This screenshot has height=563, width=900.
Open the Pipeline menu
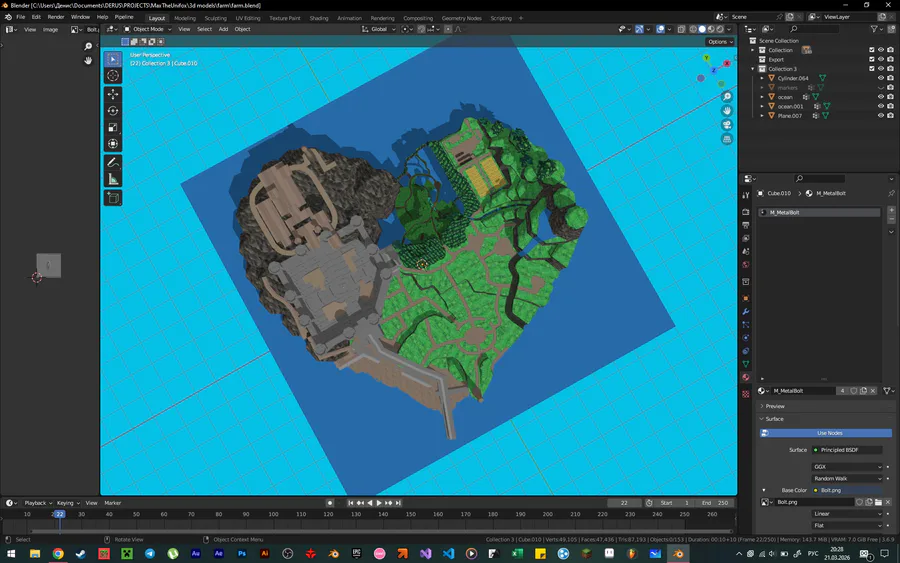[124, 17]
